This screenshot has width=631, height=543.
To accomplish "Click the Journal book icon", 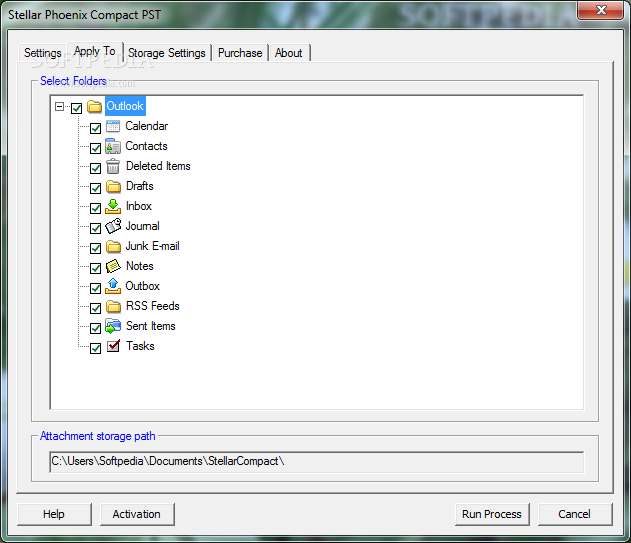I will [113, 226].
